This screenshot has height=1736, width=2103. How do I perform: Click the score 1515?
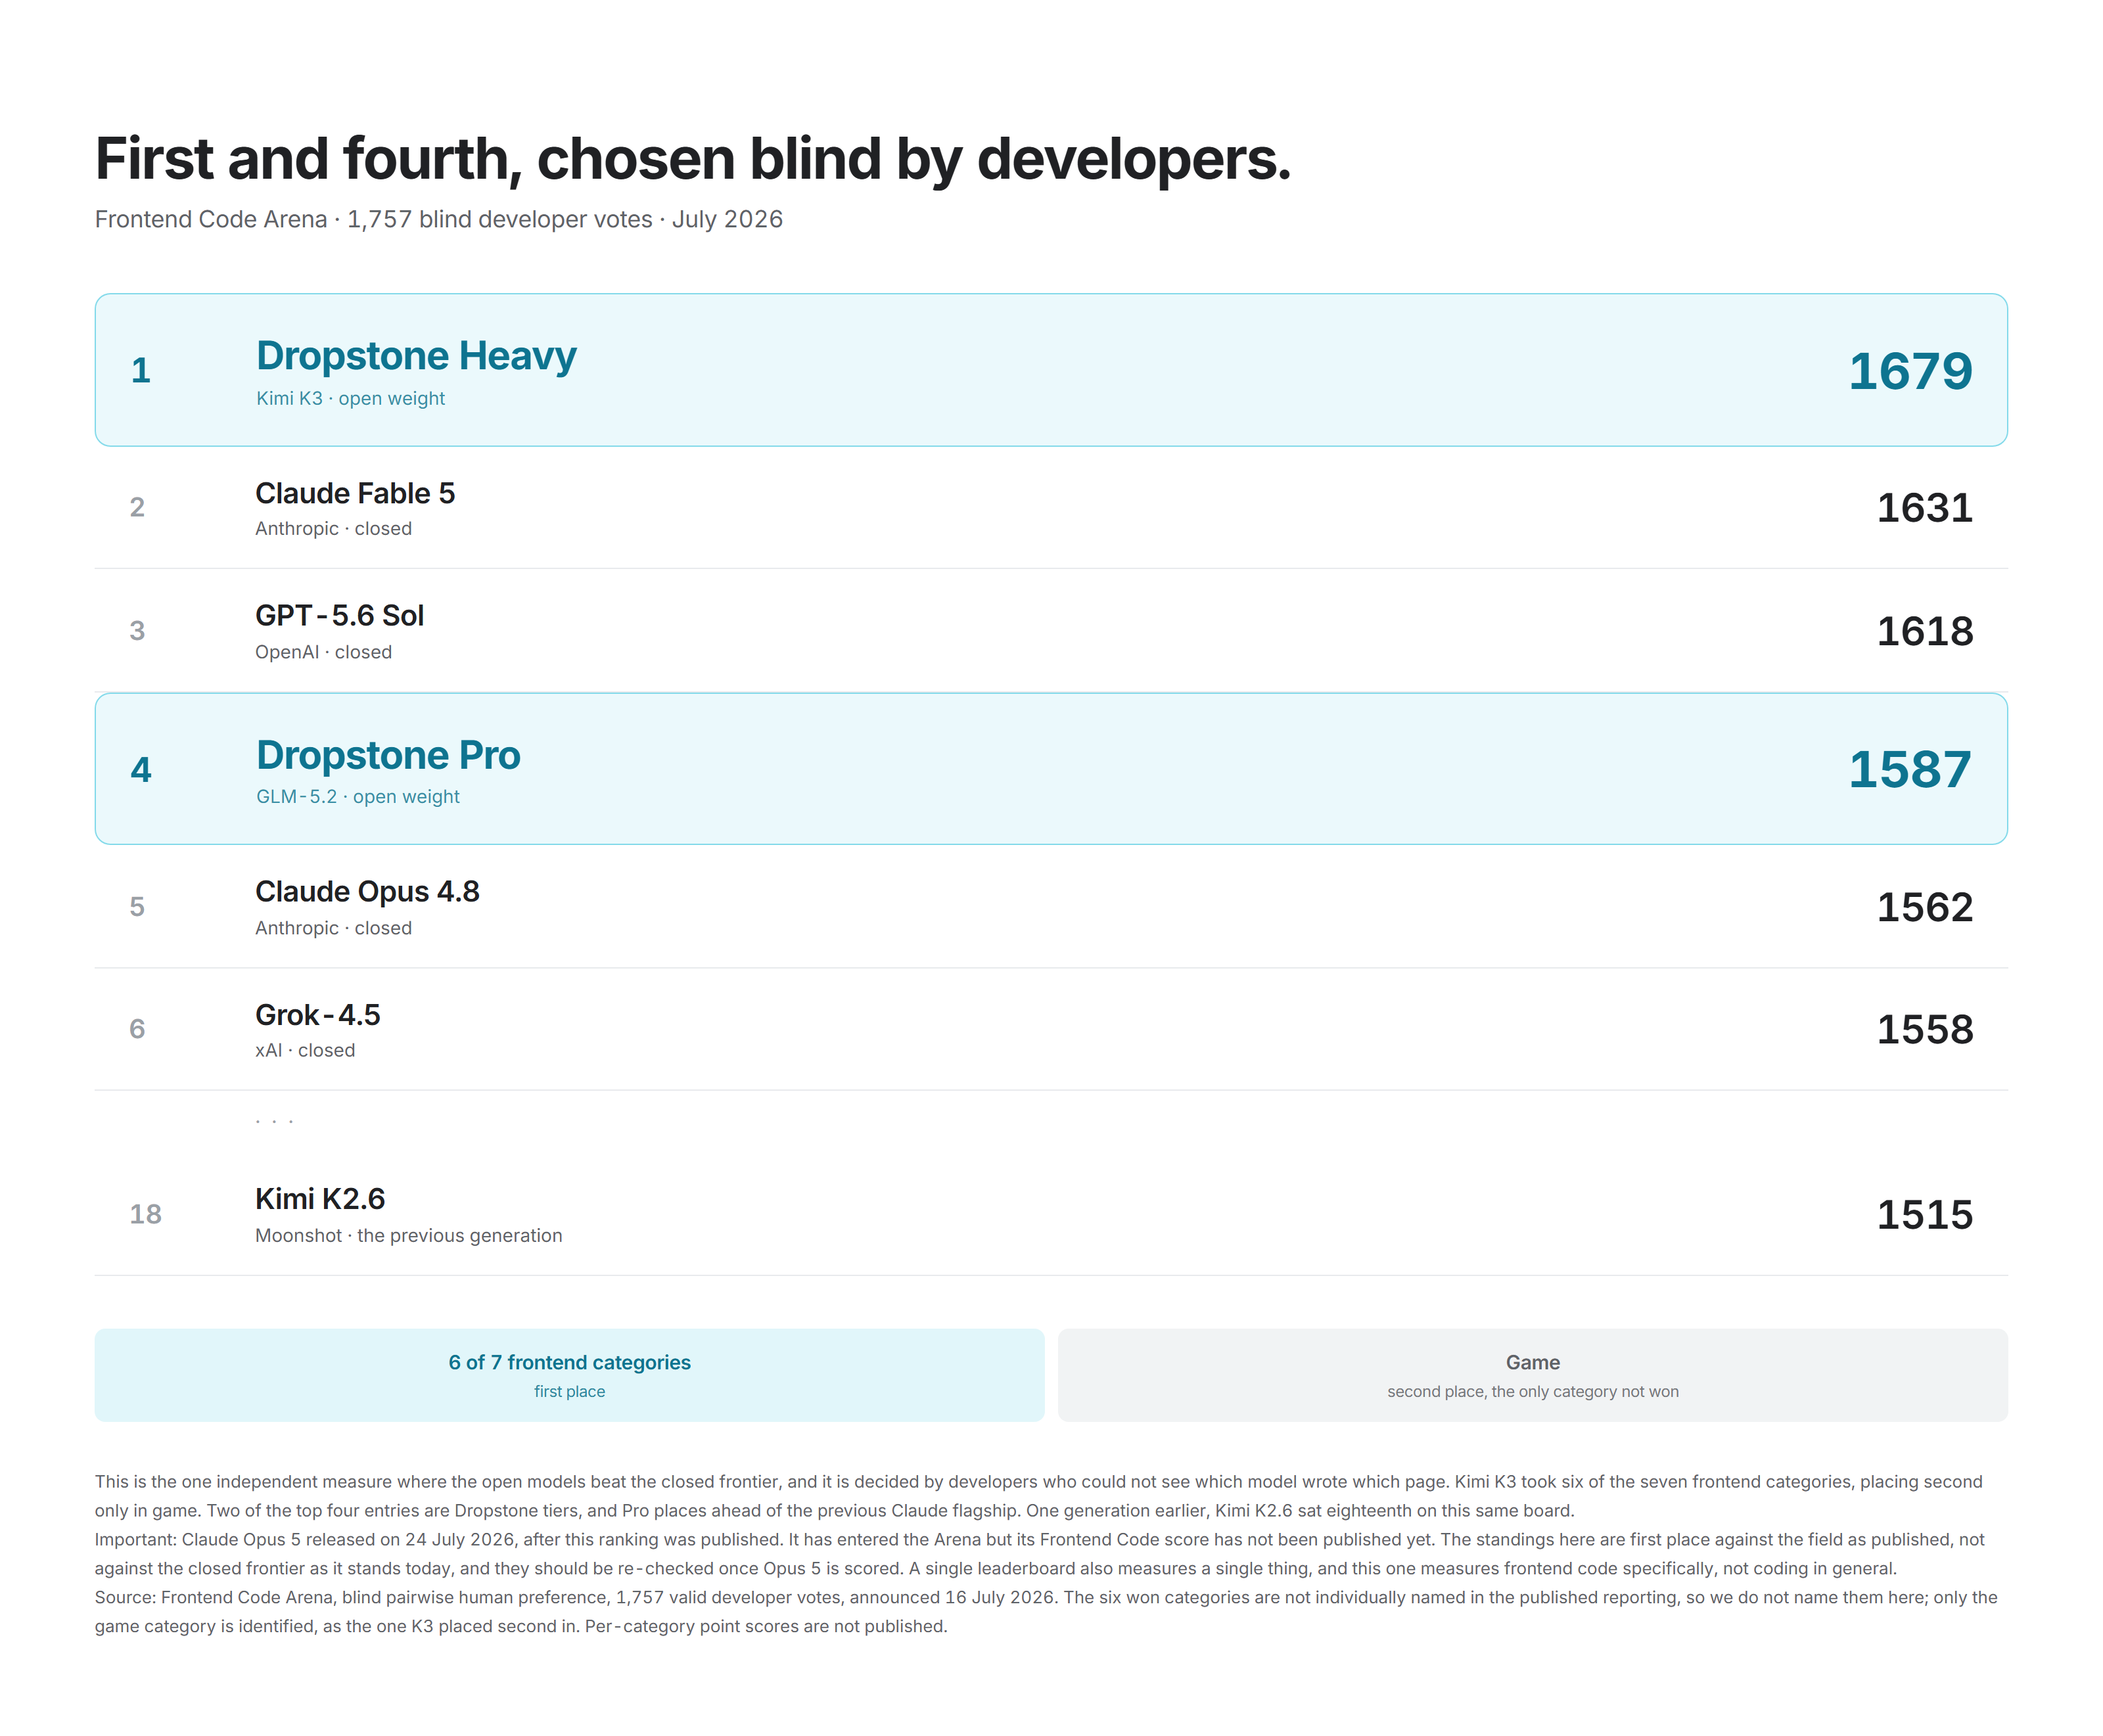pos(1924,1214)
